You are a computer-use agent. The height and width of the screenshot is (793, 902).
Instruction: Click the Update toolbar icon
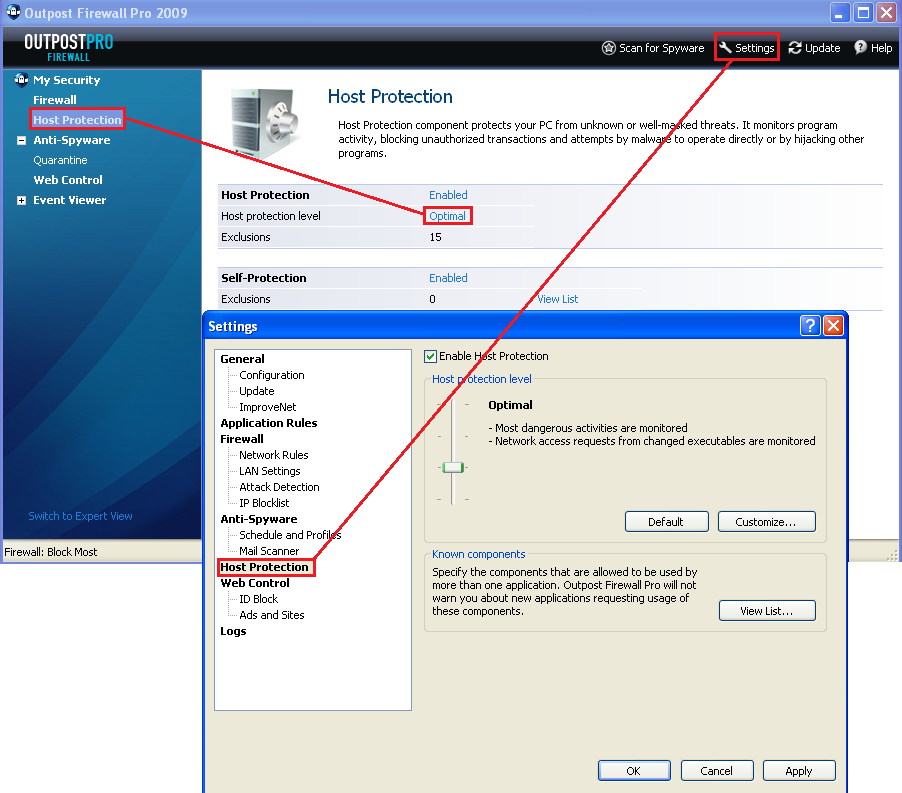point(795,48)
